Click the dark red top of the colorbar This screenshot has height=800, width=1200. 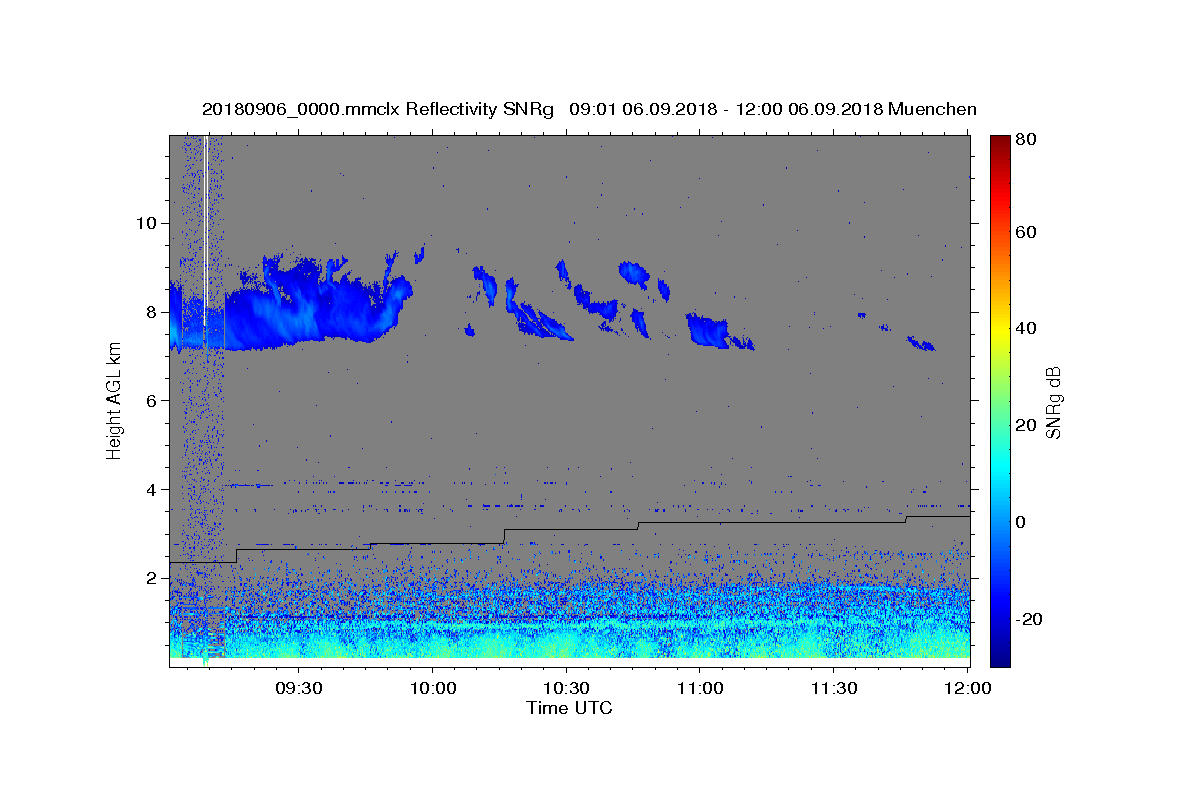tap(1000, 145)
